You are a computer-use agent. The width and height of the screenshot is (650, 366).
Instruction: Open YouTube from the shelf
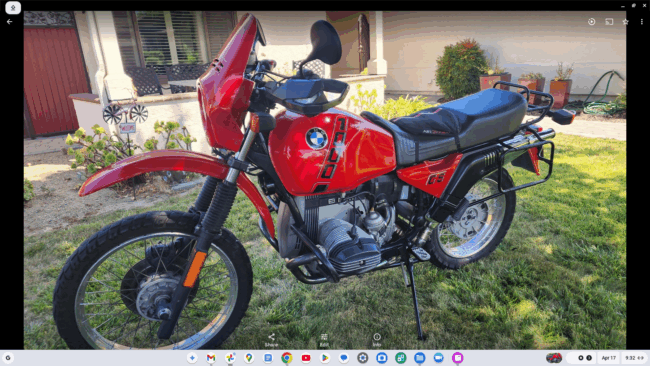tap(306, 358)
